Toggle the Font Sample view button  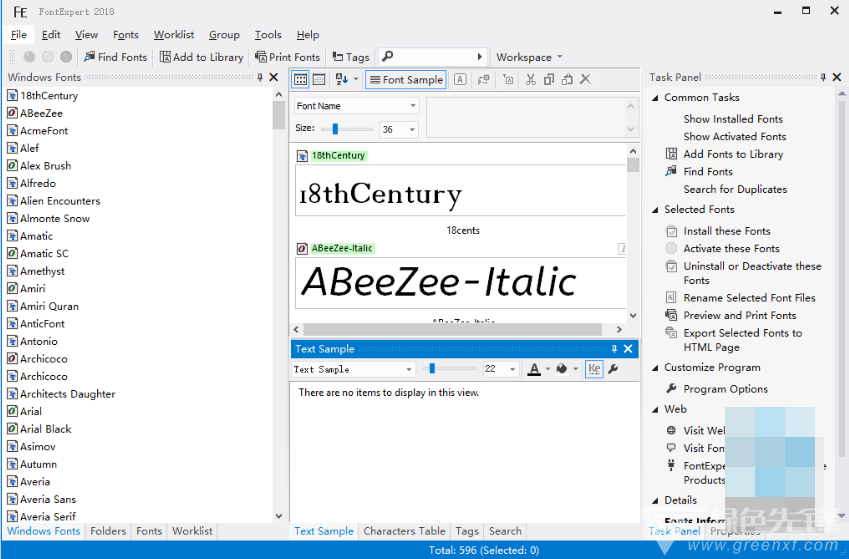coord(406,80)
